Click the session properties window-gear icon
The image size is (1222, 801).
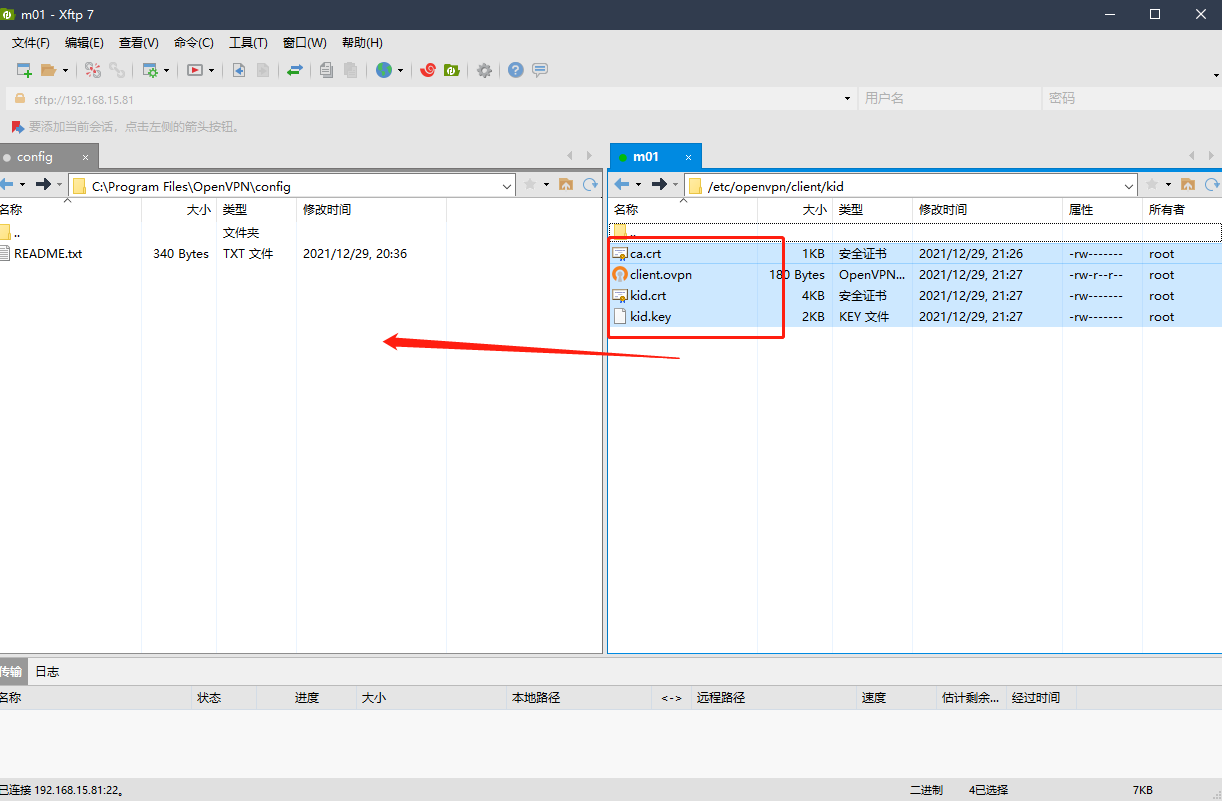click(x=150, y=70)
